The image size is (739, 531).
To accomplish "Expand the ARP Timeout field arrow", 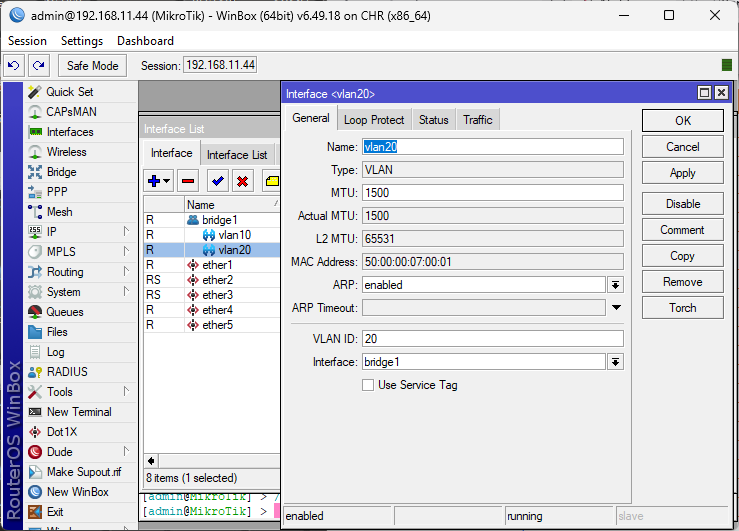I will 616,308.
